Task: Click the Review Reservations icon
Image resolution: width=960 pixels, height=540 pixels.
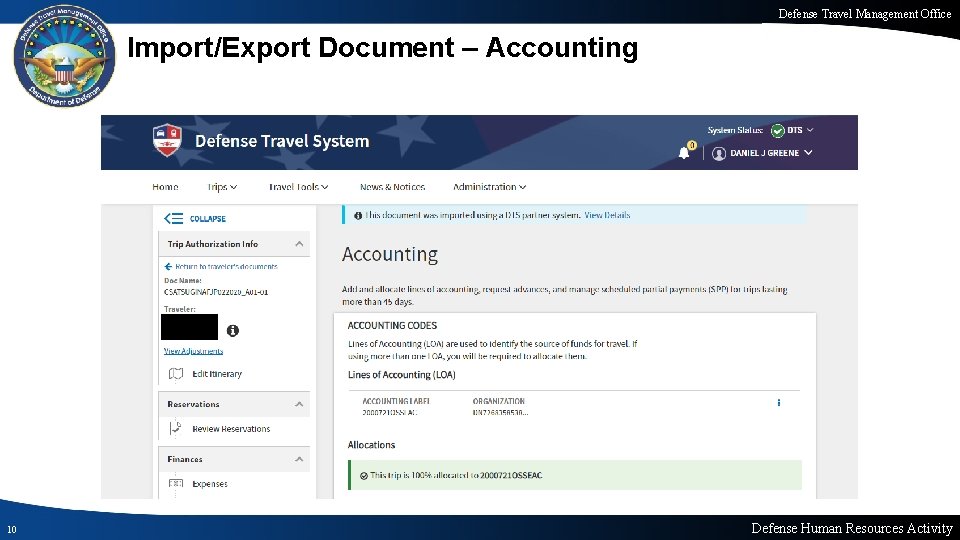Action: coord(176,428)
